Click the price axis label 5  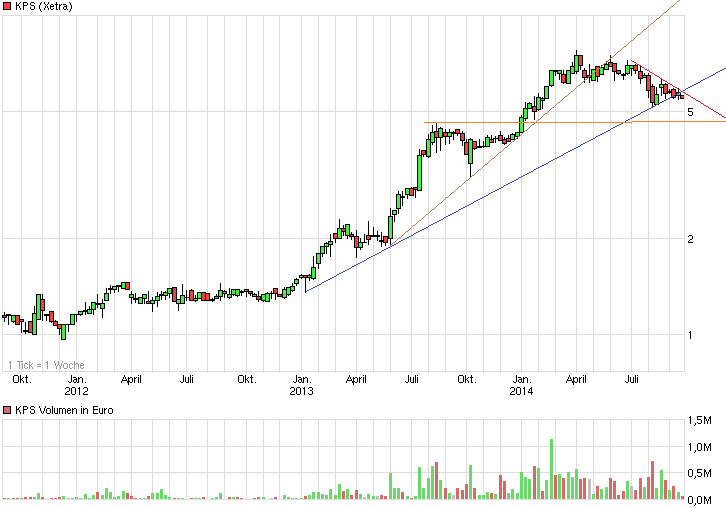690,113
